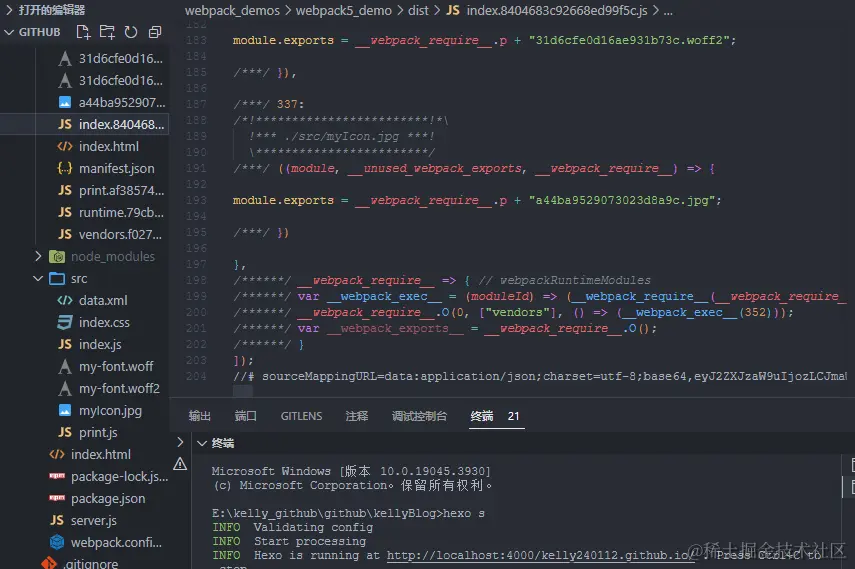855x569 pixels.
Task: Click editor line number 204
Action: [x=196, y=376]
